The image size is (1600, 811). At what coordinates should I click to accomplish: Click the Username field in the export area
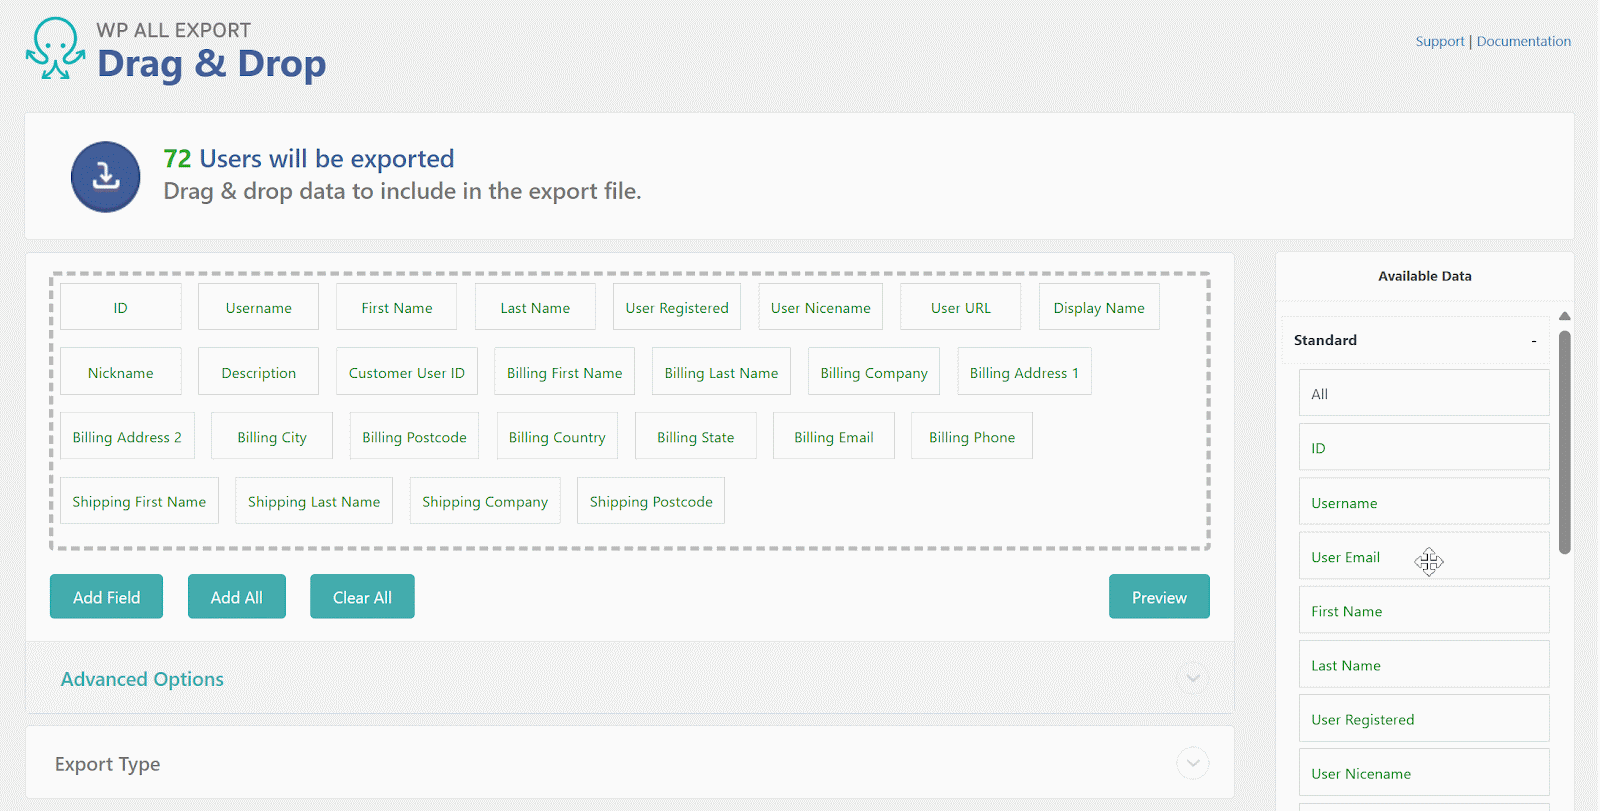coord(258,307)
